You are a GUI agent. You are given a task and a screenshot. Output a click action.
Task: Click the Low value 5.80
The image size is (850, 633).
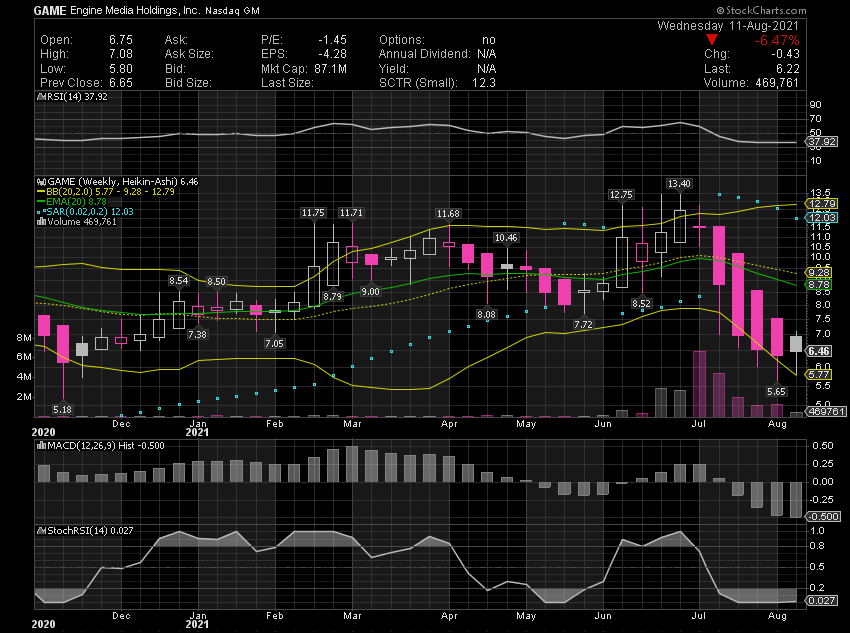(120, 69)
